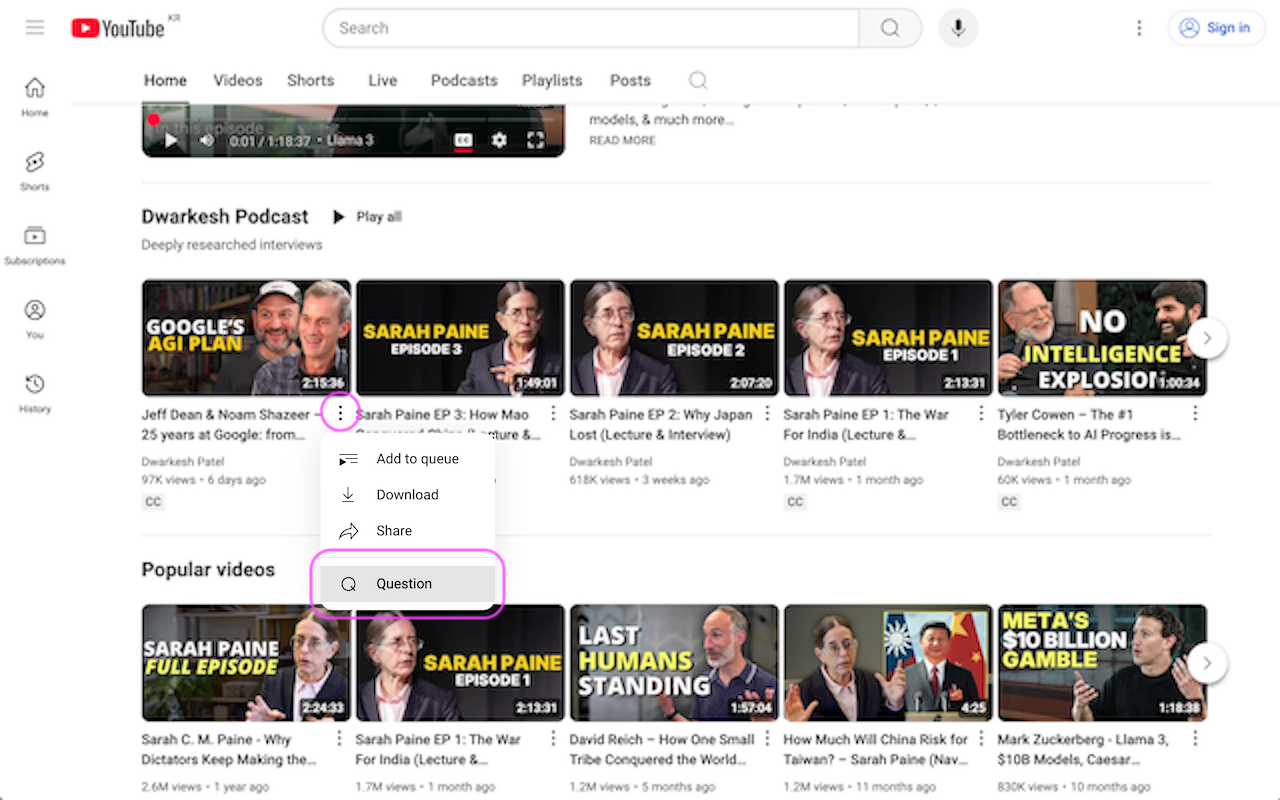Enter fullscreen on the playing video

click(x=536, y=140)
